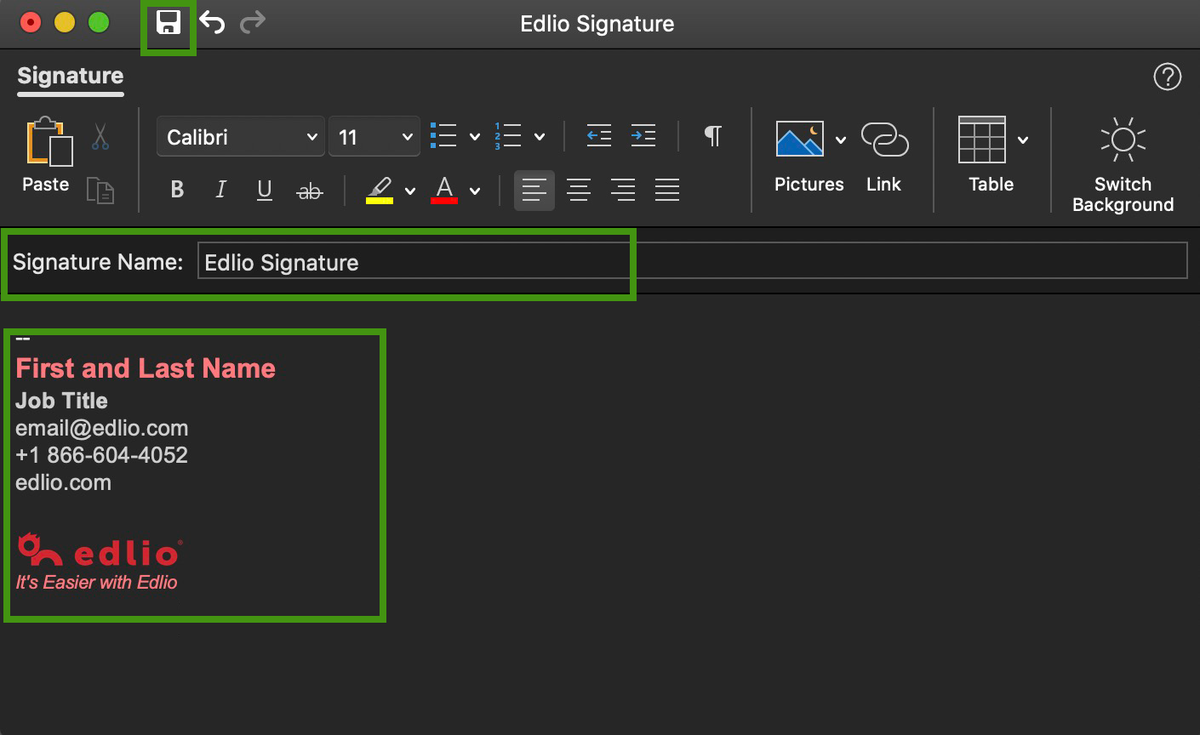Viewport: 1200px width, 735px height.
Task: Switch the editor background
Action: click(1123, 165)
